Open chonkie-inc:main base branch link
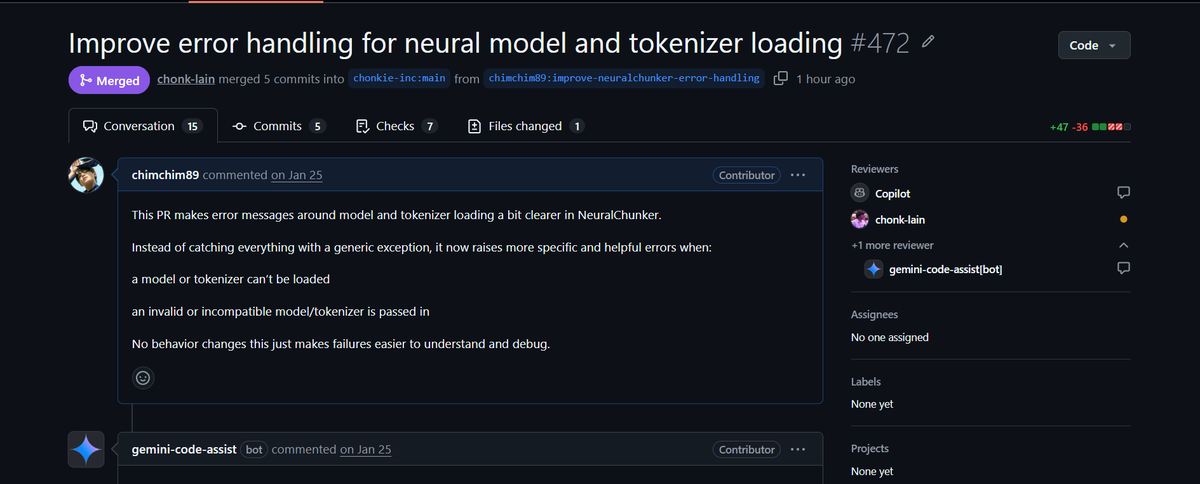Viewport: 1200px width, 484px height. click(x=398, y=78)
